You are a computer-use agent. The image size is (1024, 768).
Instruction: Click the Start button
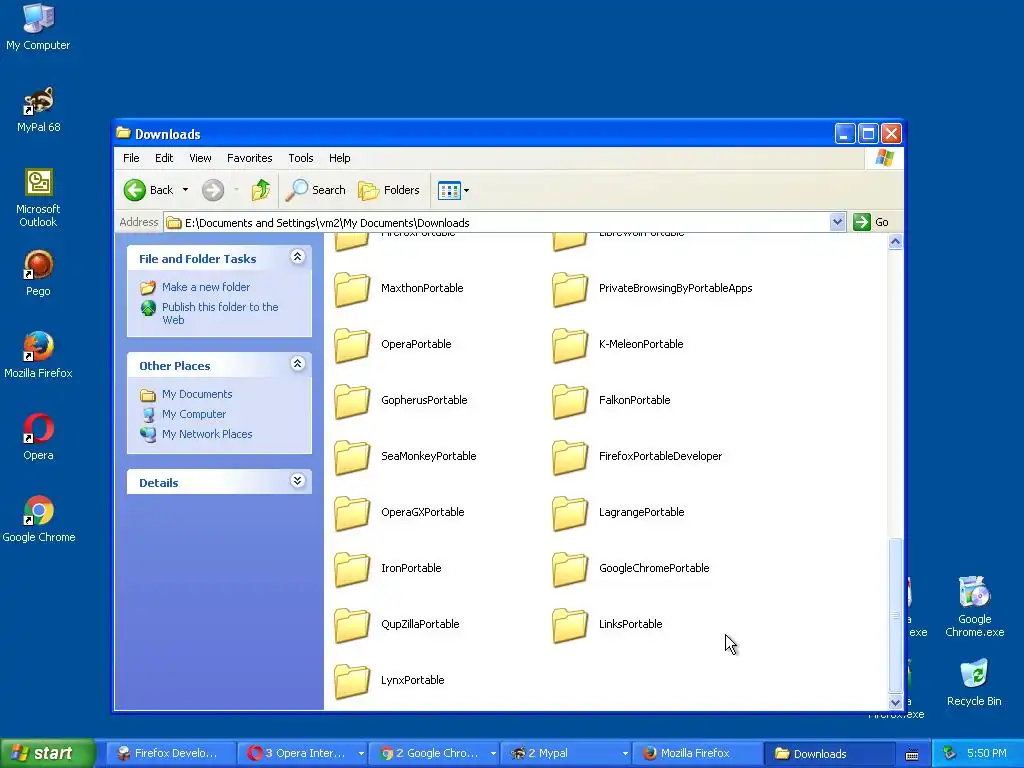click(47, 754)
